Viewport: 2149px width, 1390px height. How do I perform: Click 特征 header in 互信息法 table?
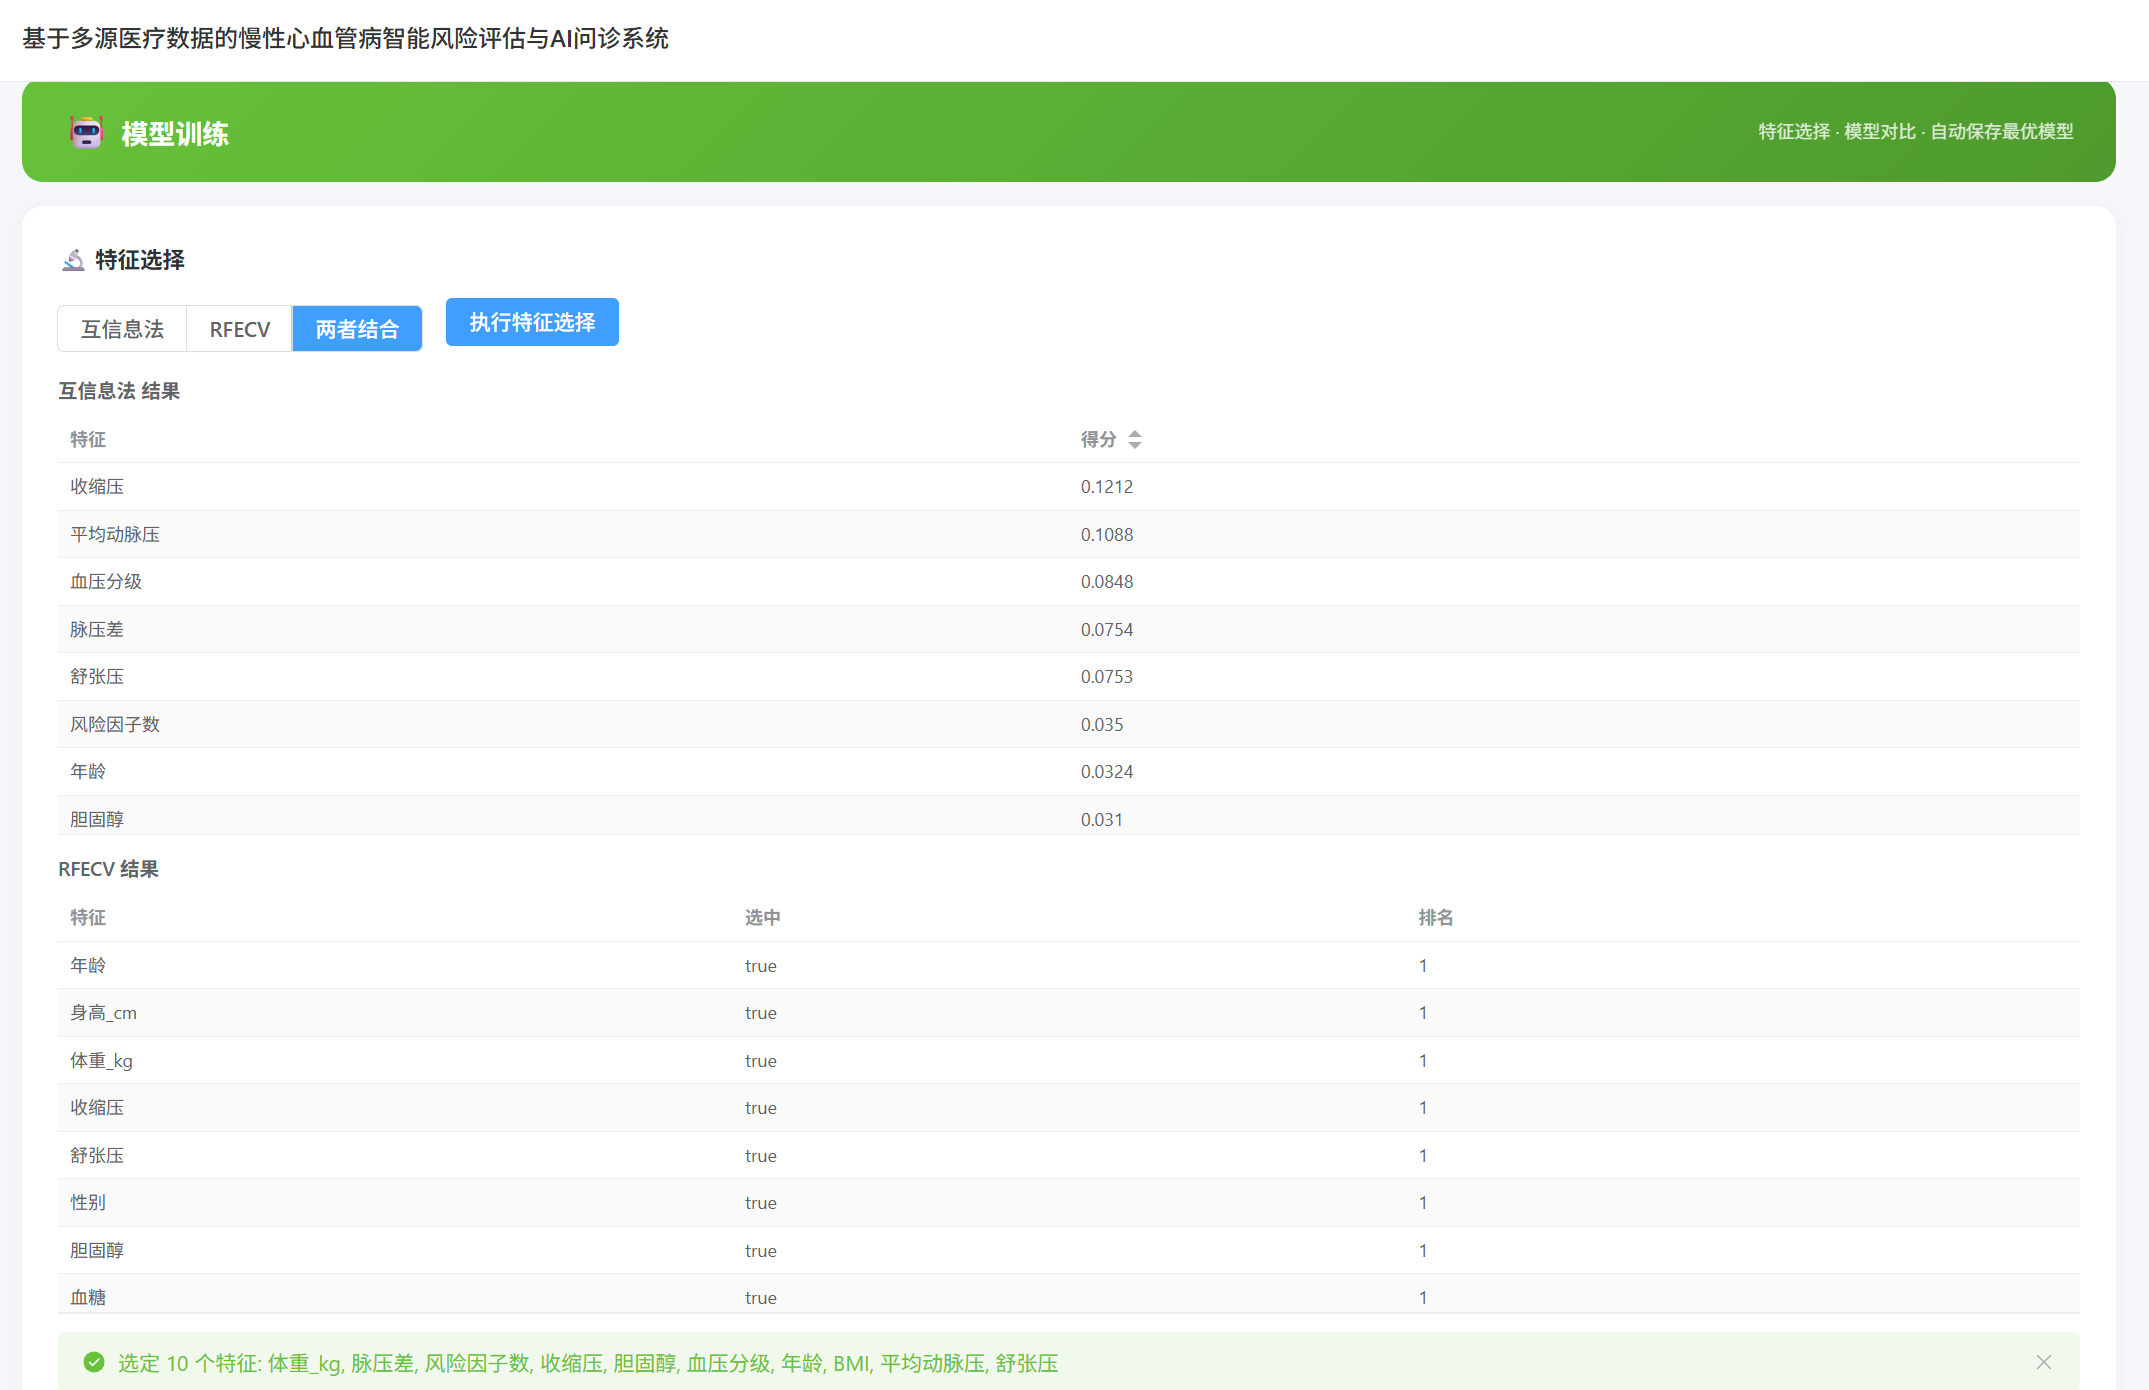pos(88,439)
